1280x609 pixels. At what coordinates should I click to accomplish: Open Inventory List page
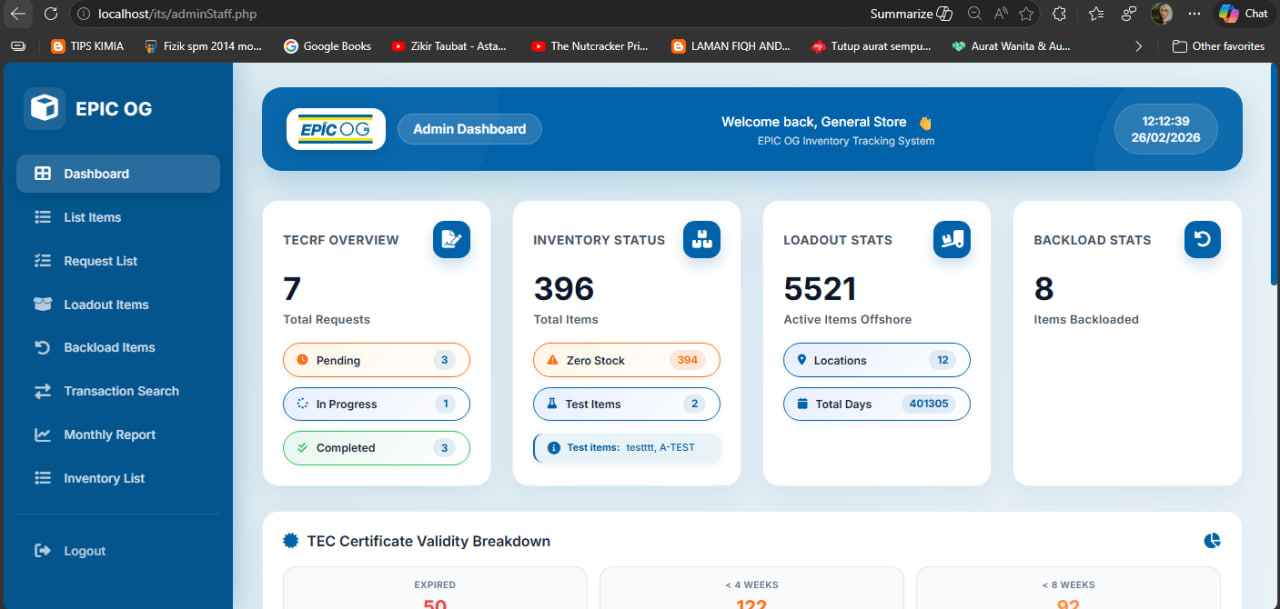(x=118, y=478)
